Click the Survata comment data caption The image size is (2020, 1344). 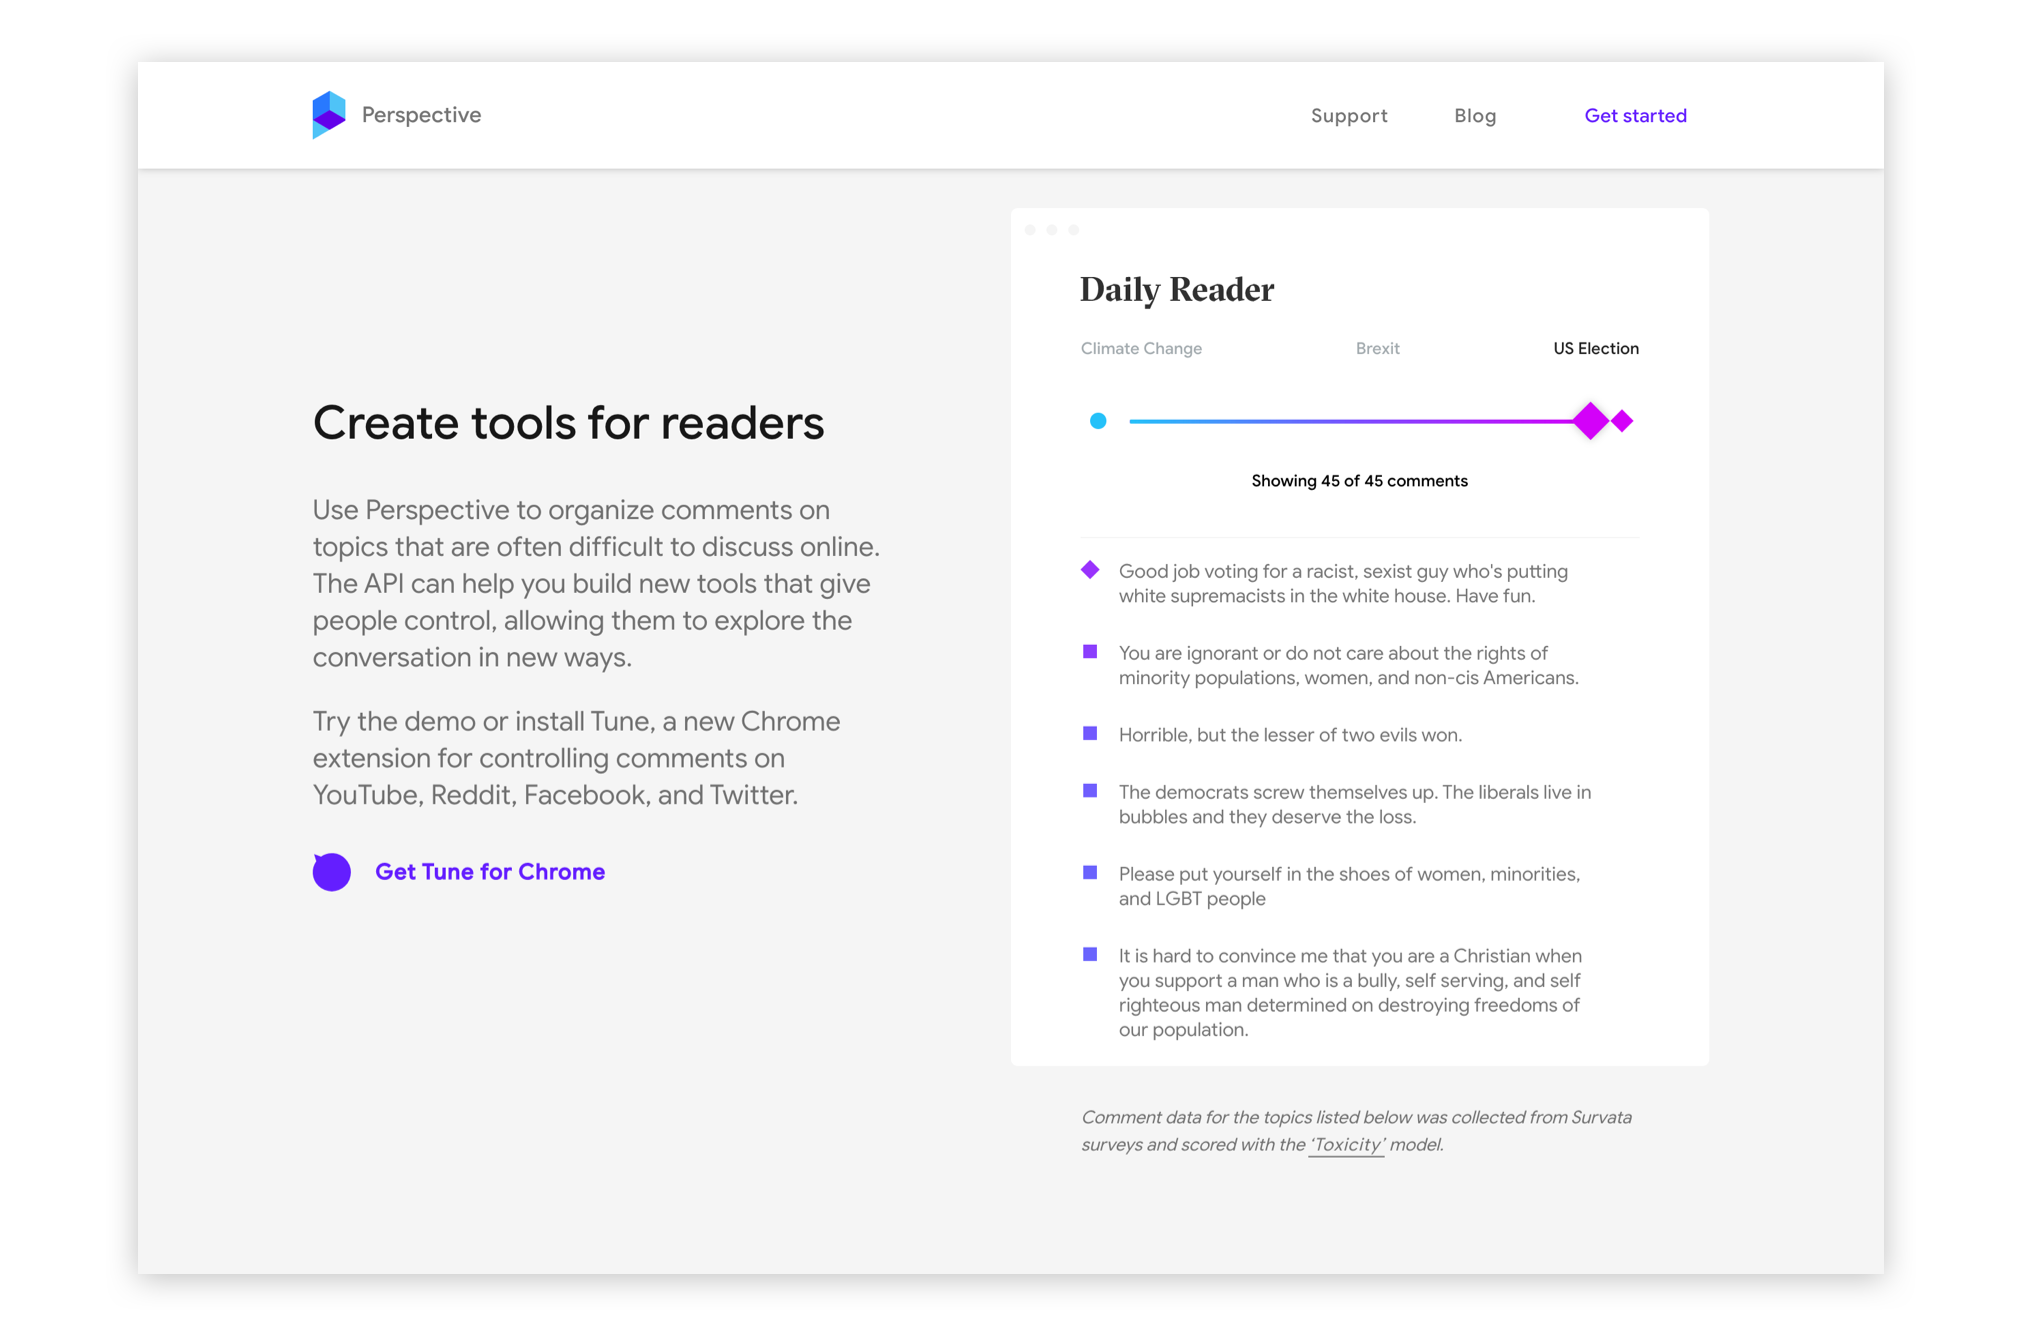tap(1356, 1131)
